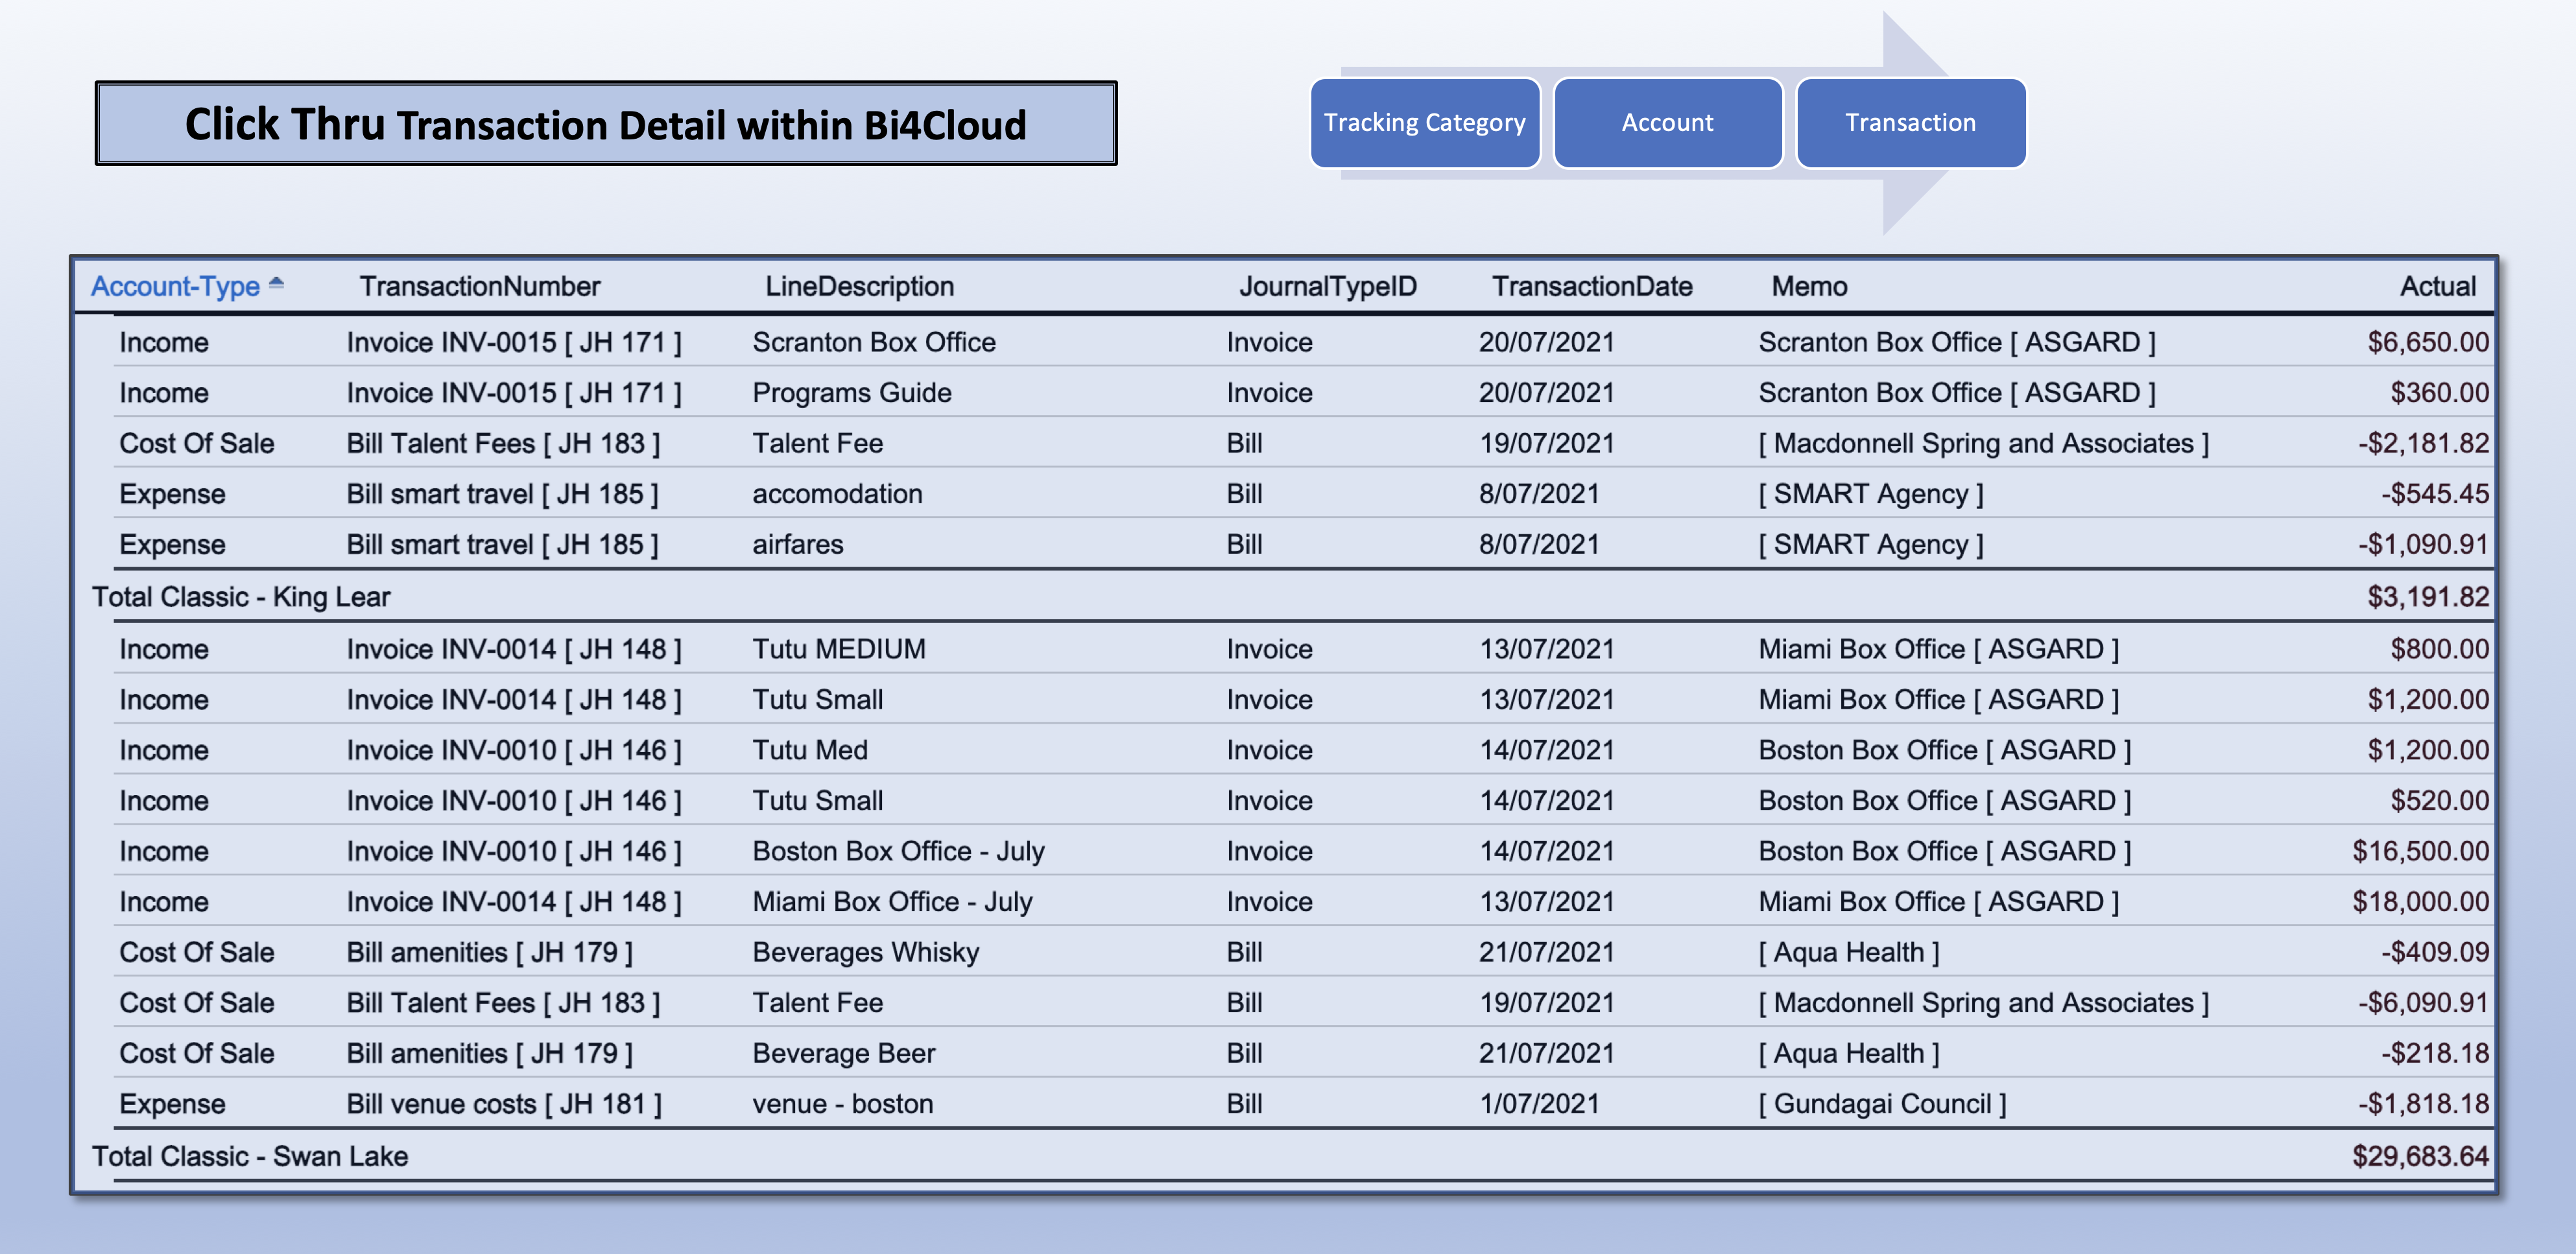Image resolution: width=2576 pixels, height=1254 pixels.
Task: Click the report title banner
Action: [x=605, y=122]
